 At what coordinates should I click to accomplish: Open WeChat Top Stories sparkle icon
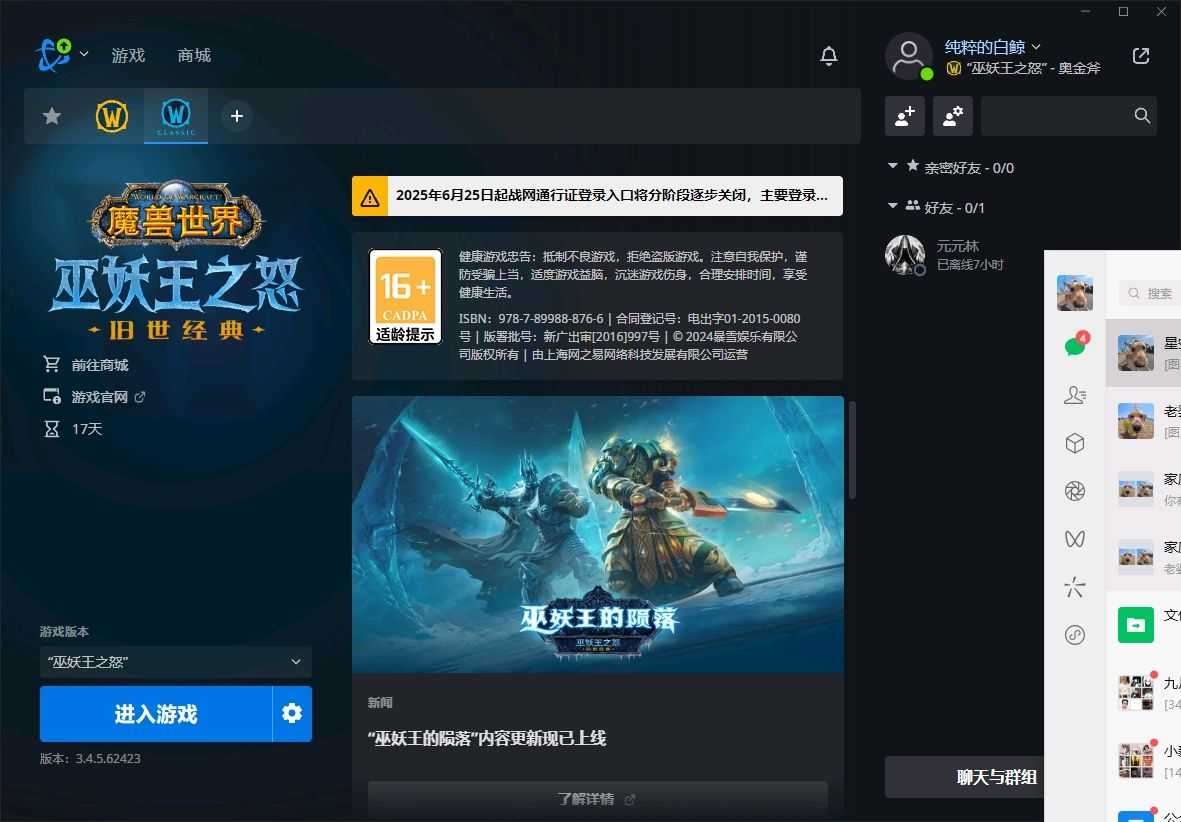1075,587
